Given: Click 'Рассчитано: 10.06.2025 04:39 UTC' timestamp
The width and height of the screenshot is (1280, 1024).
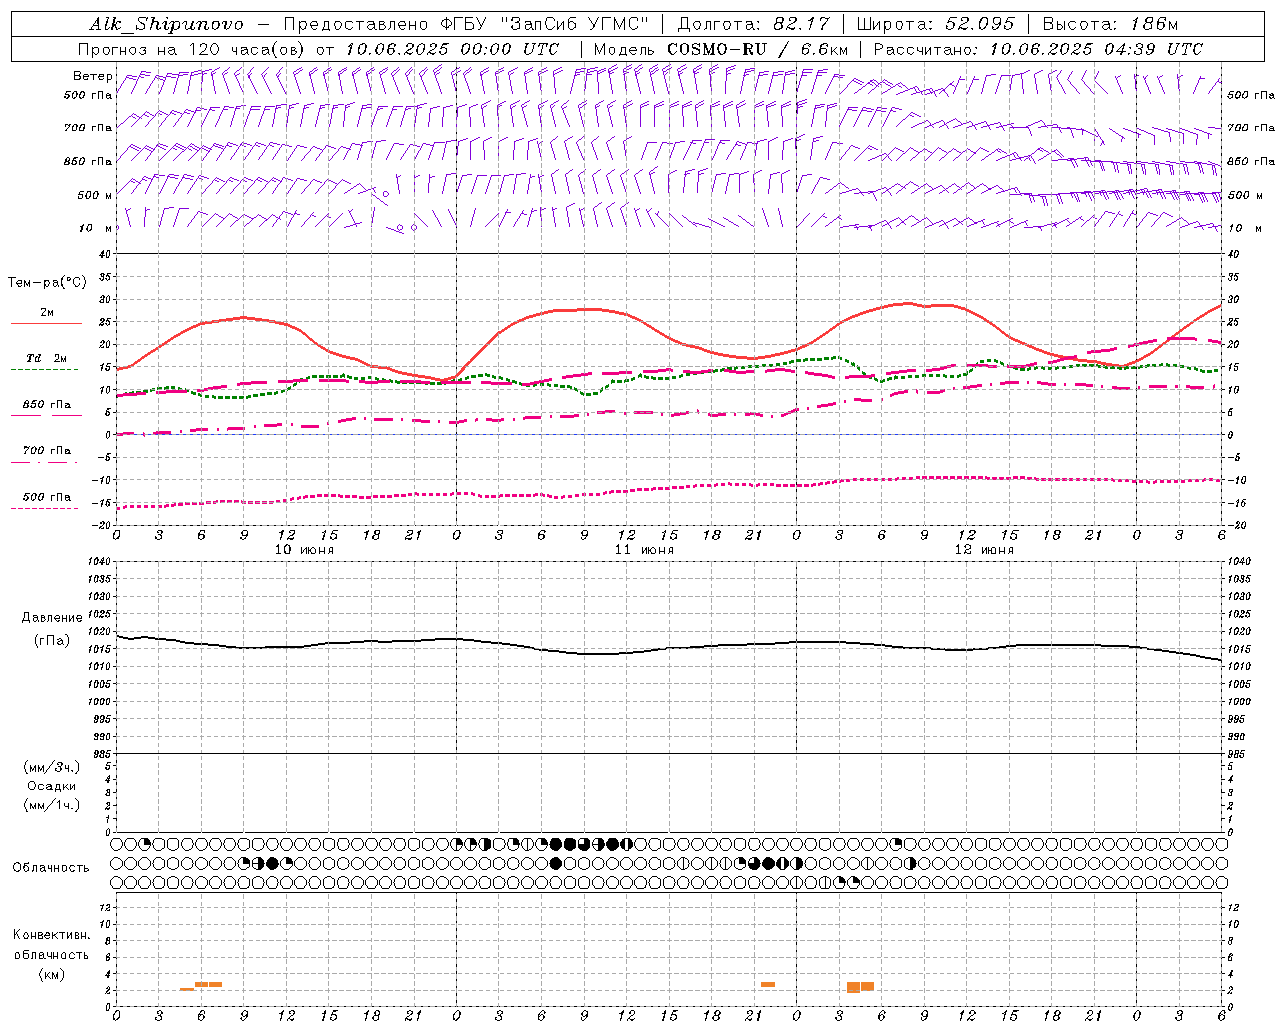Looking at the screenshot, I should [1037, 49].
